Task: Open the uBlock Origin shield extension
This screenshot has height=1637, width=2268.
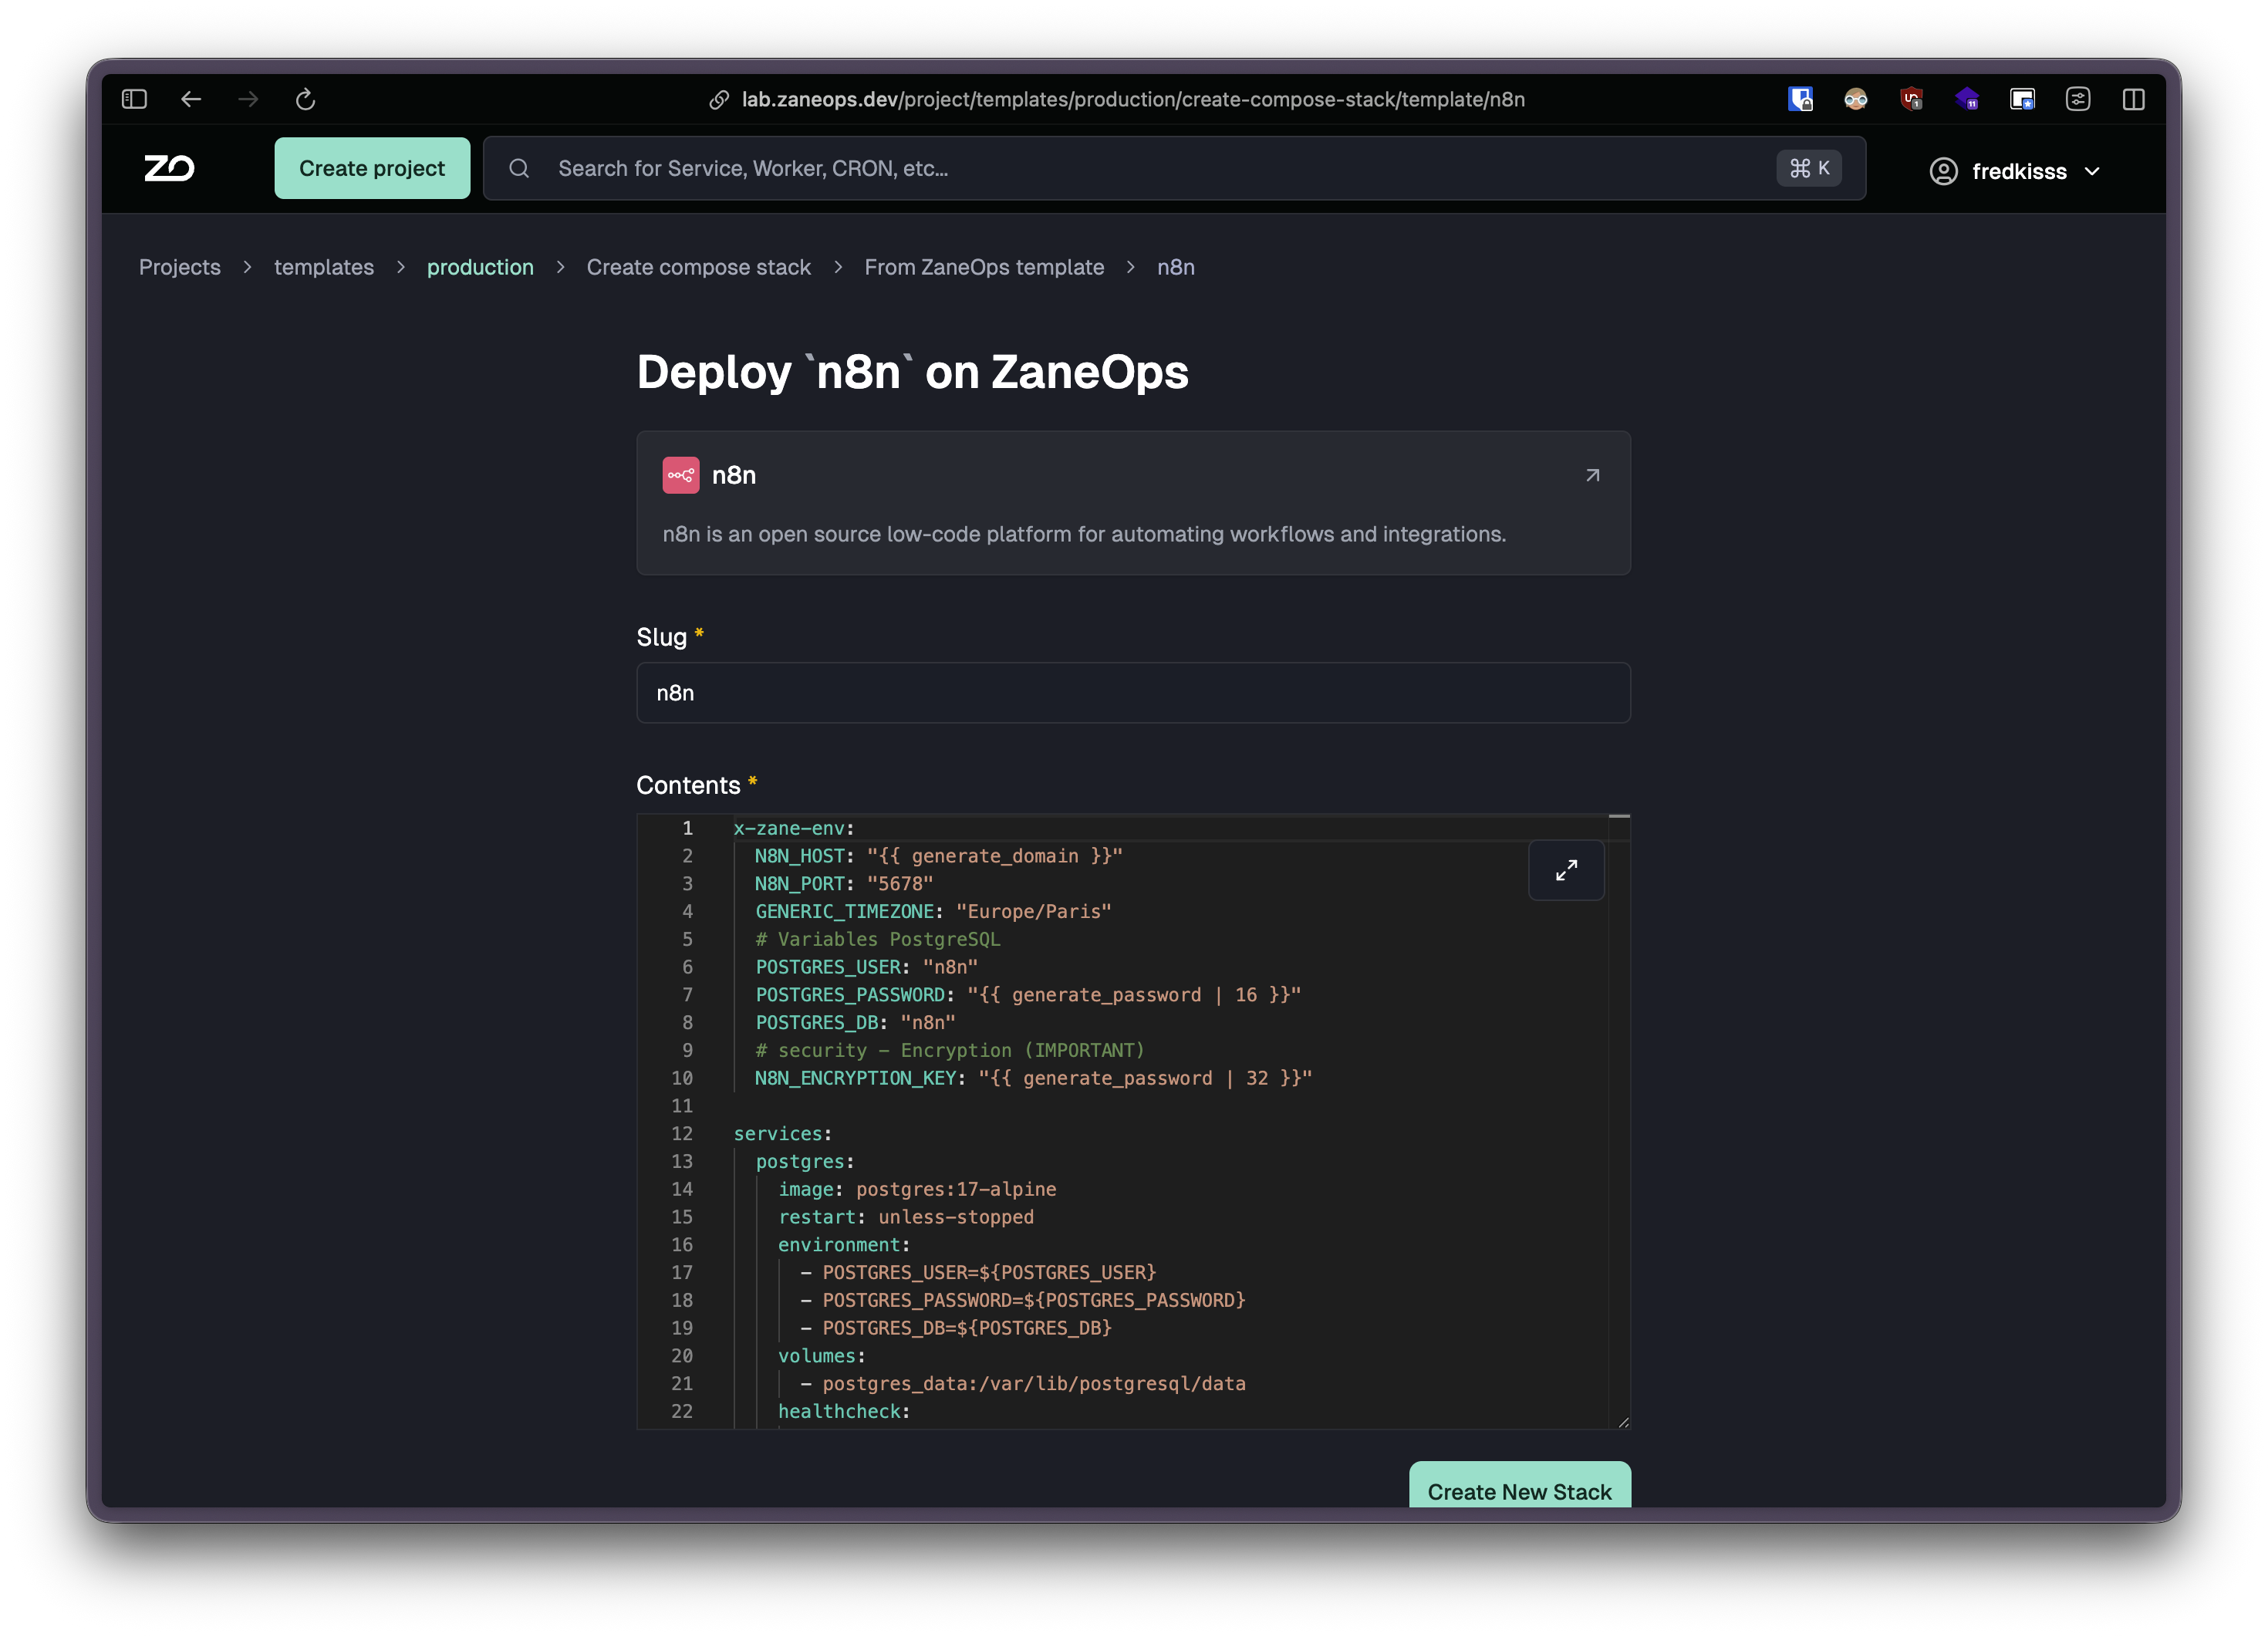Action: 1912,99
